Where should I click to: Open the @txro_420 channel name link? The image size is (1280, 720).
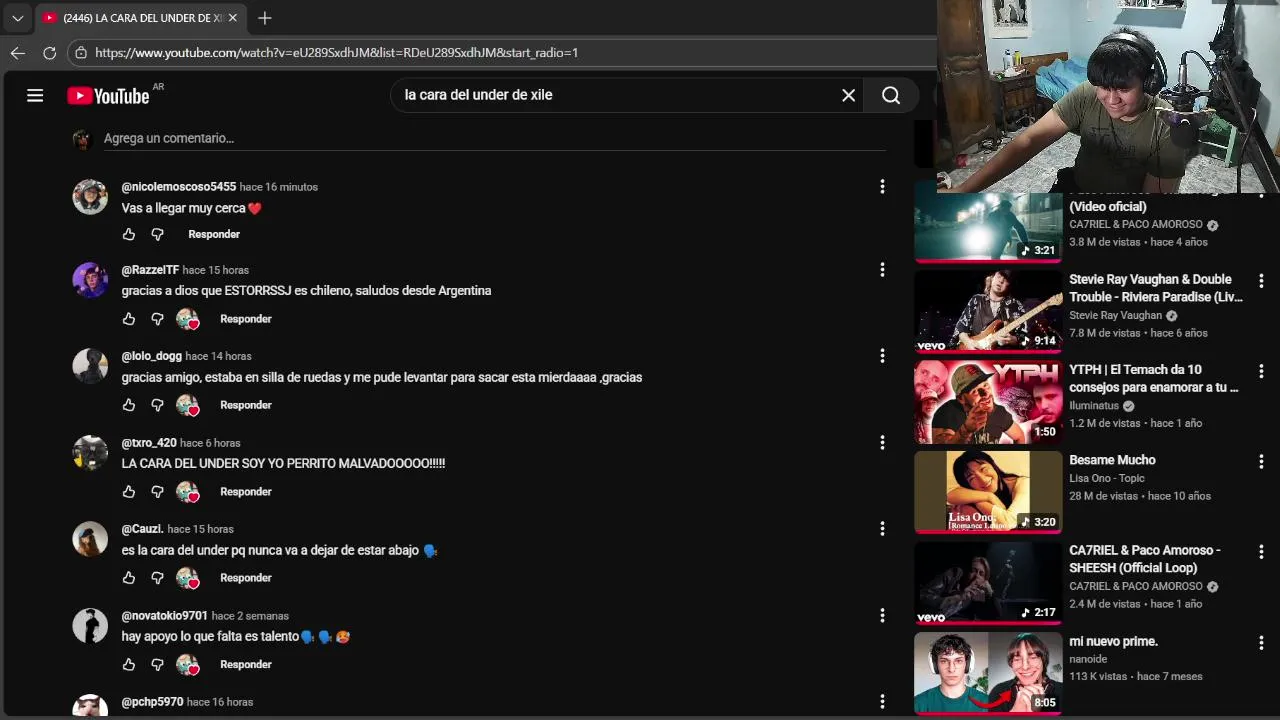pos(149,443)
